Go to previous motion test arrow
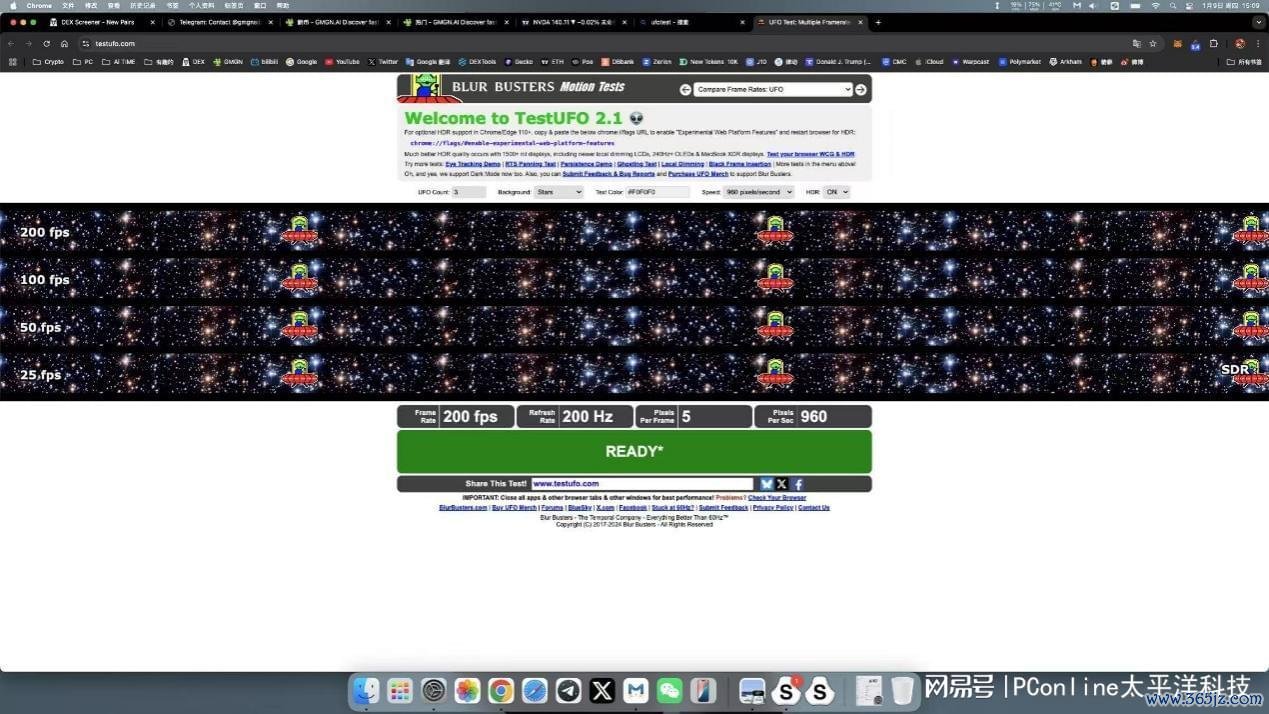The width and height of the screenshot is (1269, 714). (685, 89)
